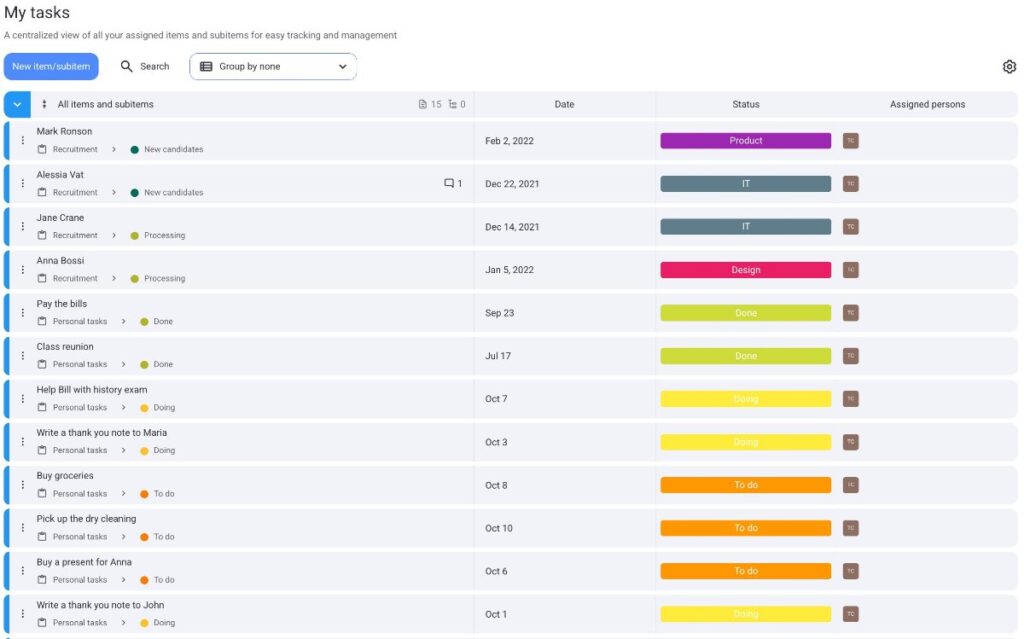This screenshot has height=639, width=1024.
Task: Click orange To do status for Buy groceries
Action: 745,485
